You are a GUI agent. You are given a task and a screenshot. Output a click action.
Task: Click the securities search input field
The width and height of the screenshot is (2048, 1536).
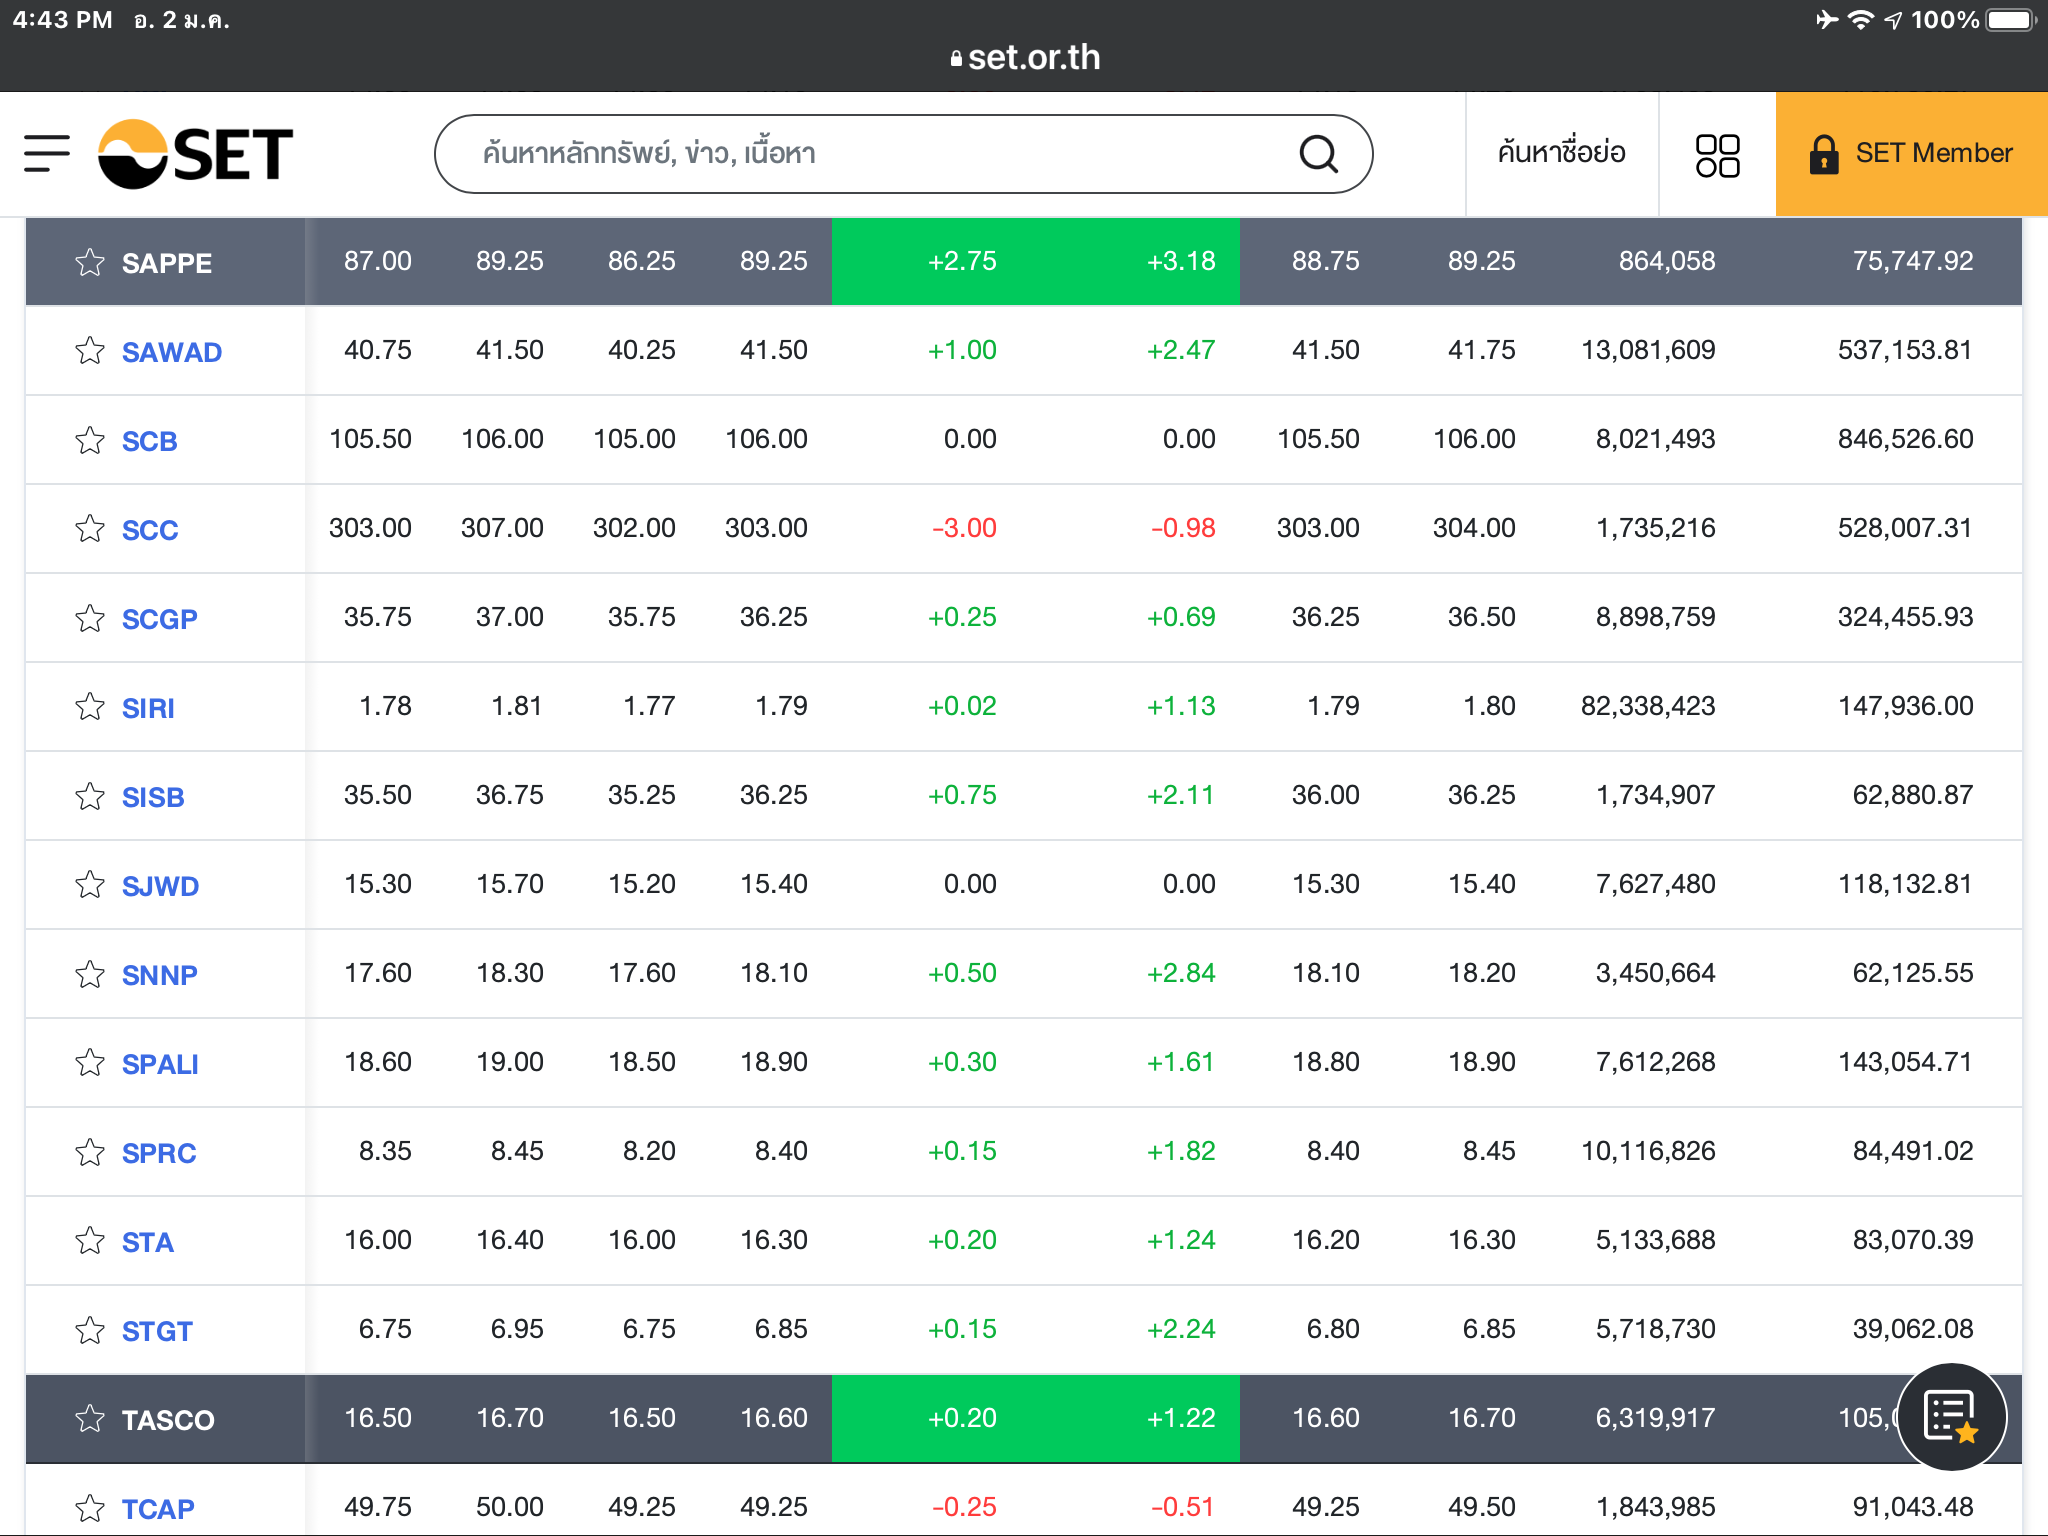[860, 154]
